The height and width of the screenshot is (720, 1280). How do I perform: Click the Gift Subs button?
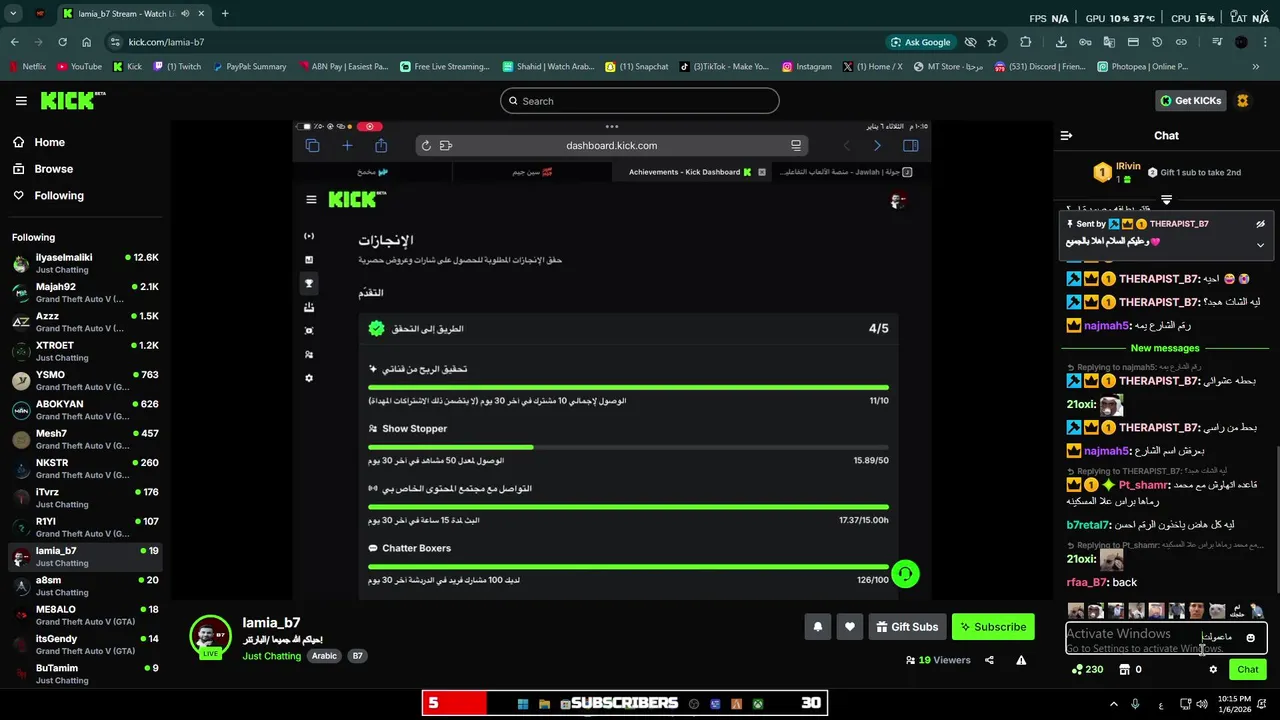point(907,627)
